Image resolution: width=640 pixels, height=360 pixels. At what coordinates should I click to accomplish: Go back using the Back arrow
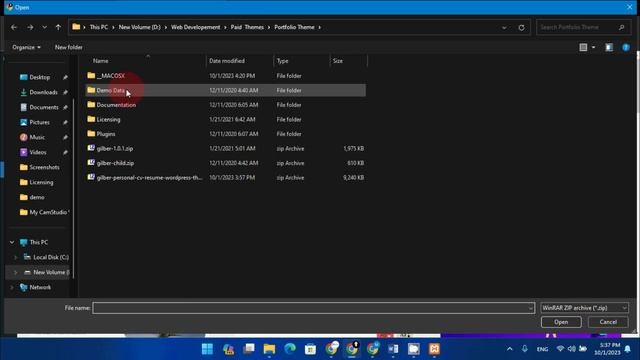click(14, 27)
